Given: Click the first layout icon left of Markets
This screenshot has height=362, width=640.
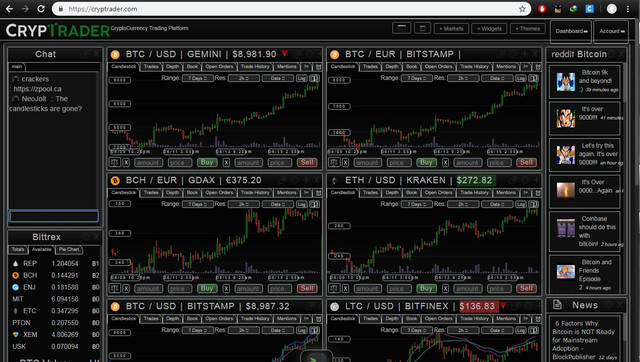Looking at the screenshot, I should click(x=401, y=28).
